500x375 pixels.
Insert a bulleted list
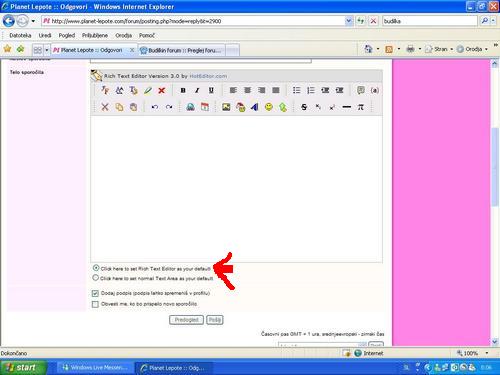point(296,90)
